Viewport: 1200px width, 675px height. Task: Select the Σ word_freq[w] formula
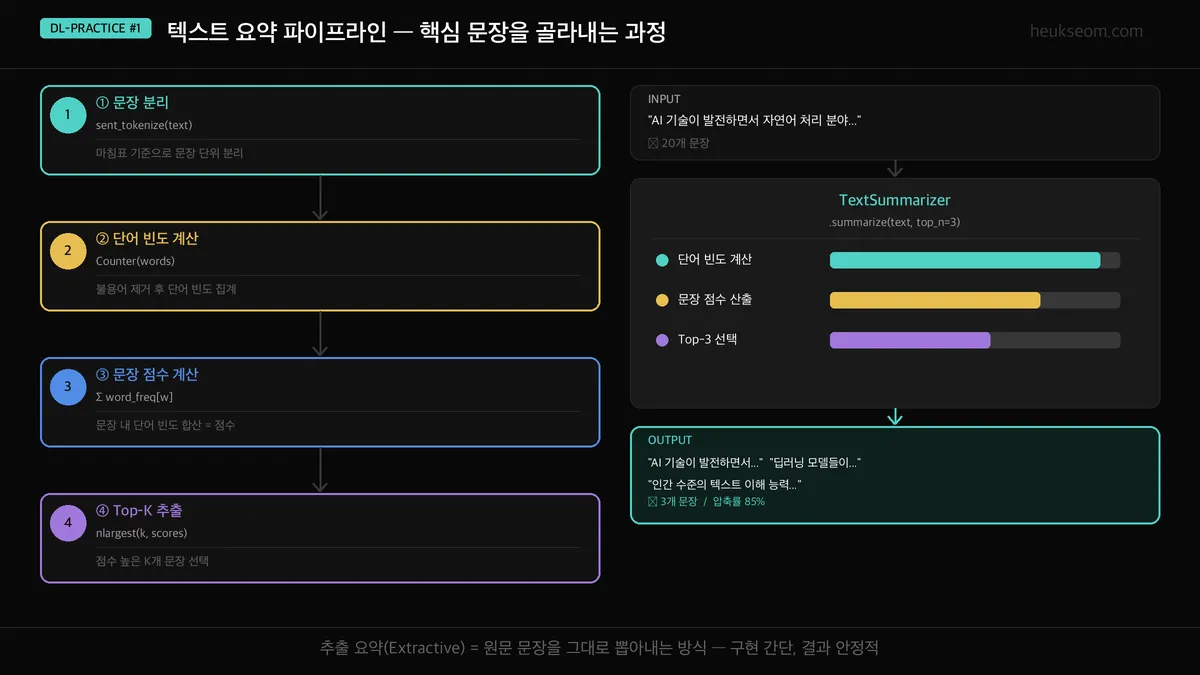pyautogui.click(x=134, y=397)
